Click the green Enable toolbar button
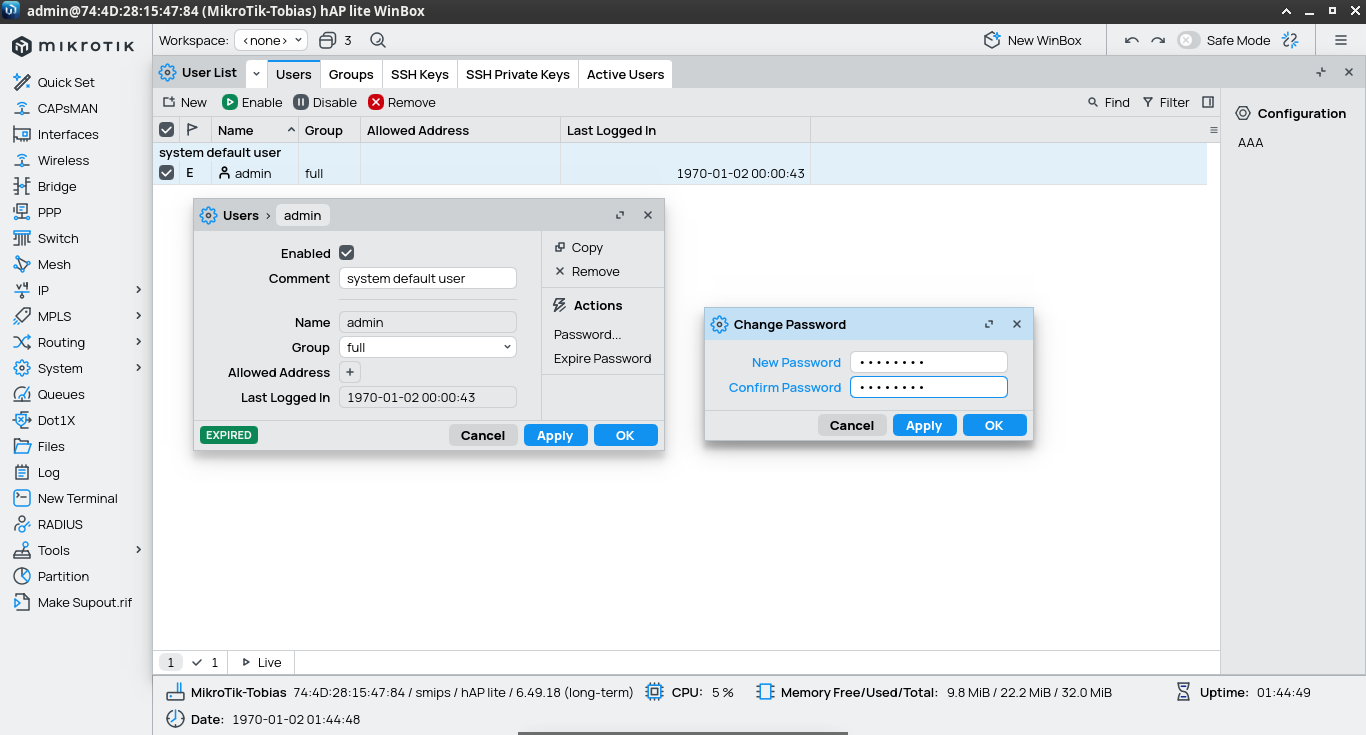This screenshot has width=1366, height=735. click(x=252, y=102)
